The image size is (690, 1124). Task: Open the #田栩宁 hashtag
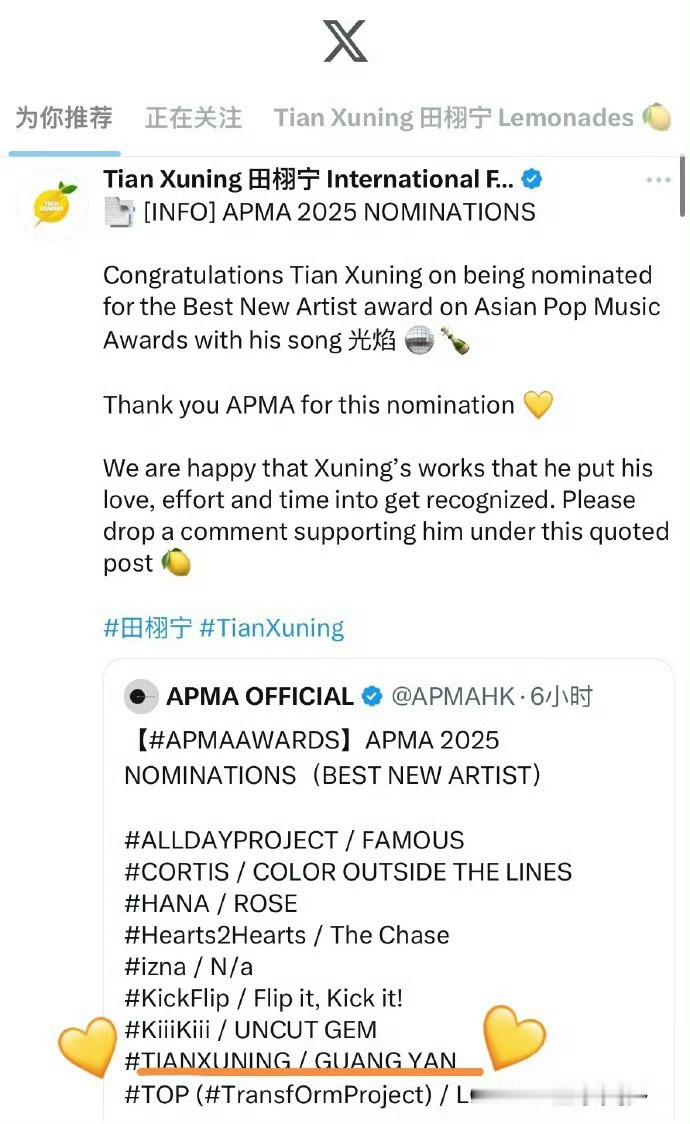click(x=148, y=628)
